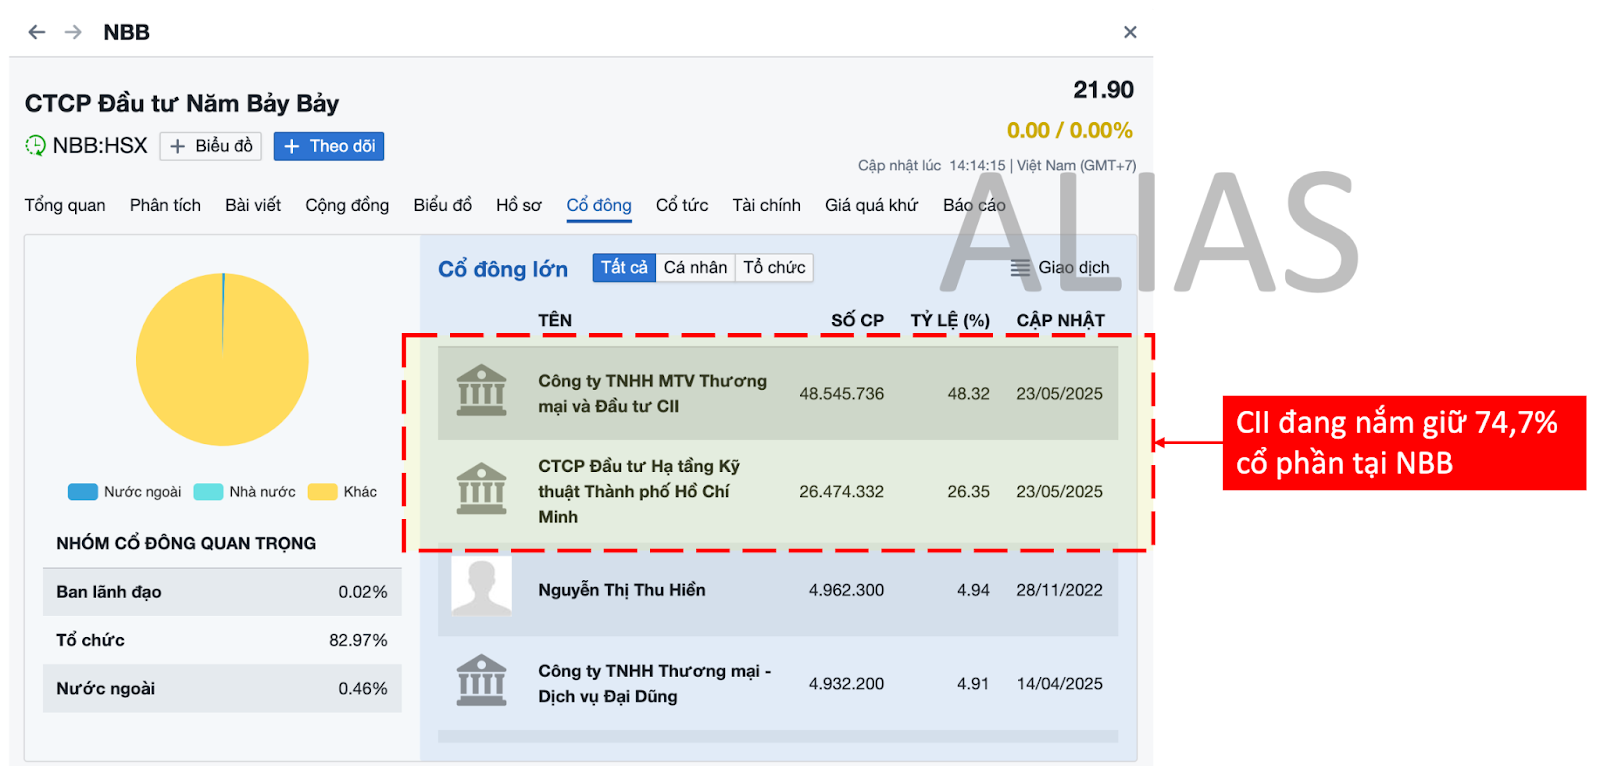The image size is (1600, 766).
Task: Click ratio value 26.35
Action: coord(969,492)
